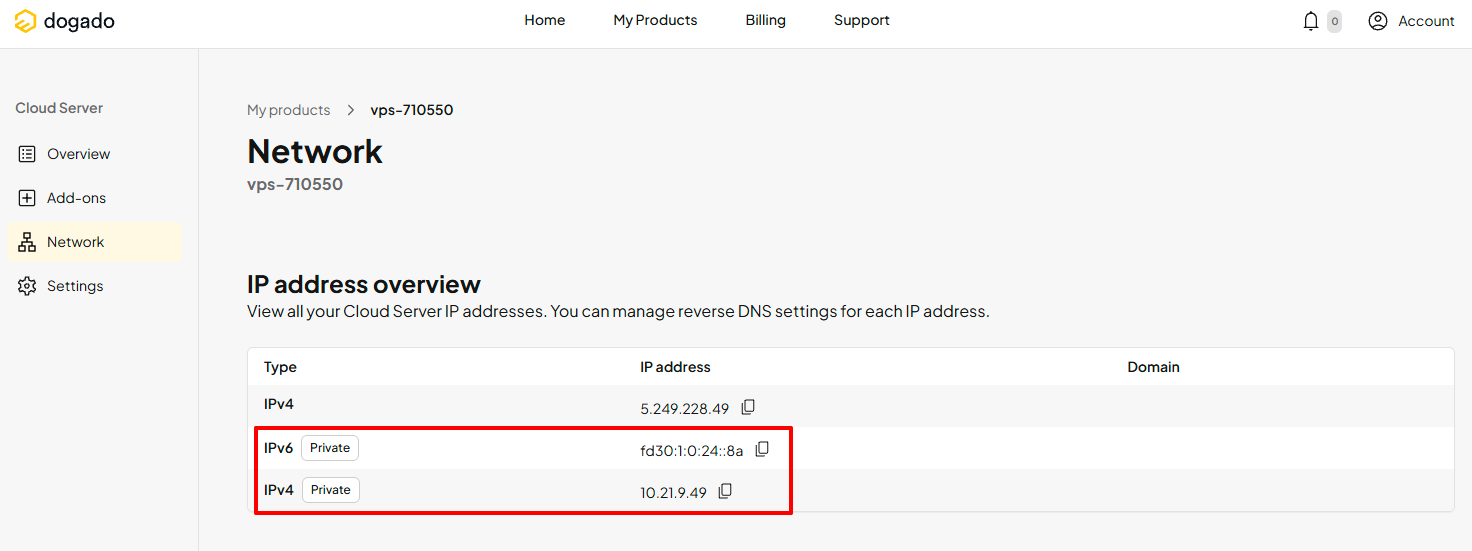Click the Account user icon
1472x551 pixels.
point(1378,21)
